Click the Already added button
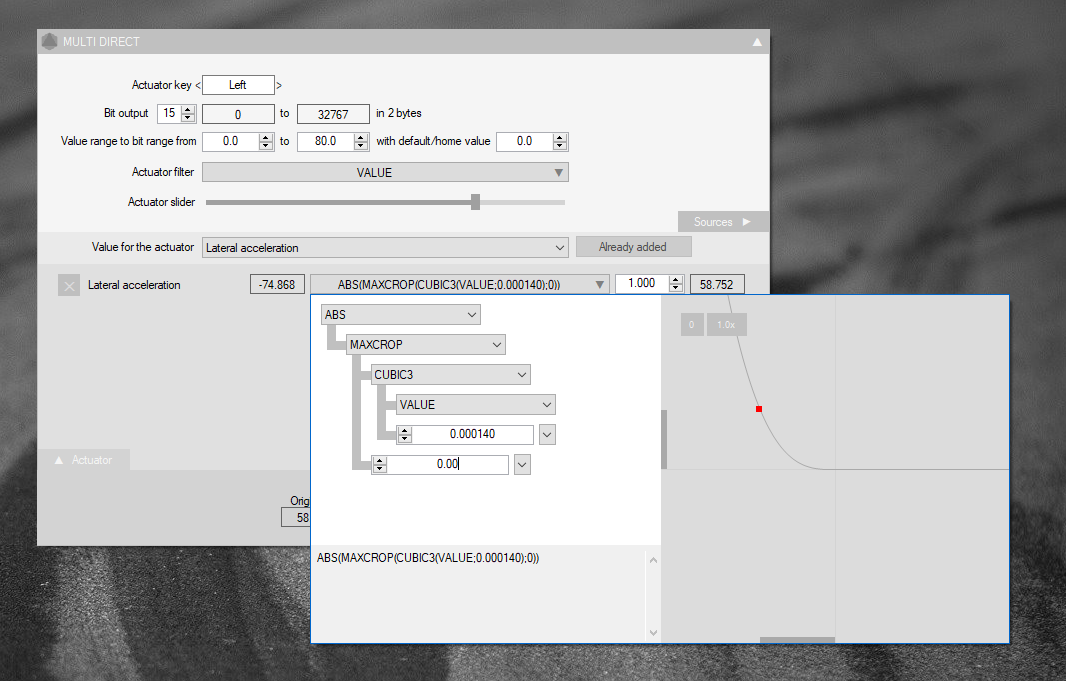1066x681 pixels. pos(633,247)
